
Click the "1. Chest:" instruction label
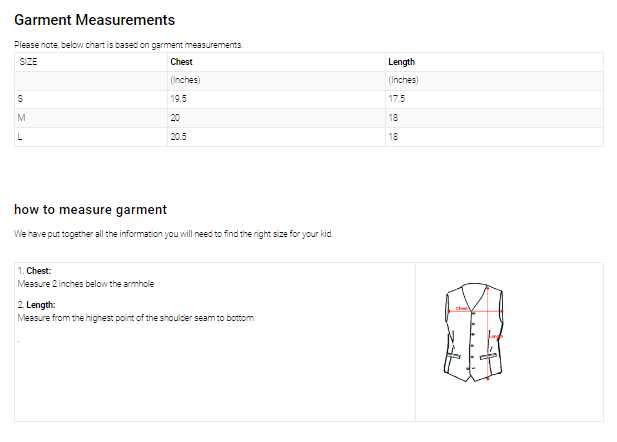34,271
